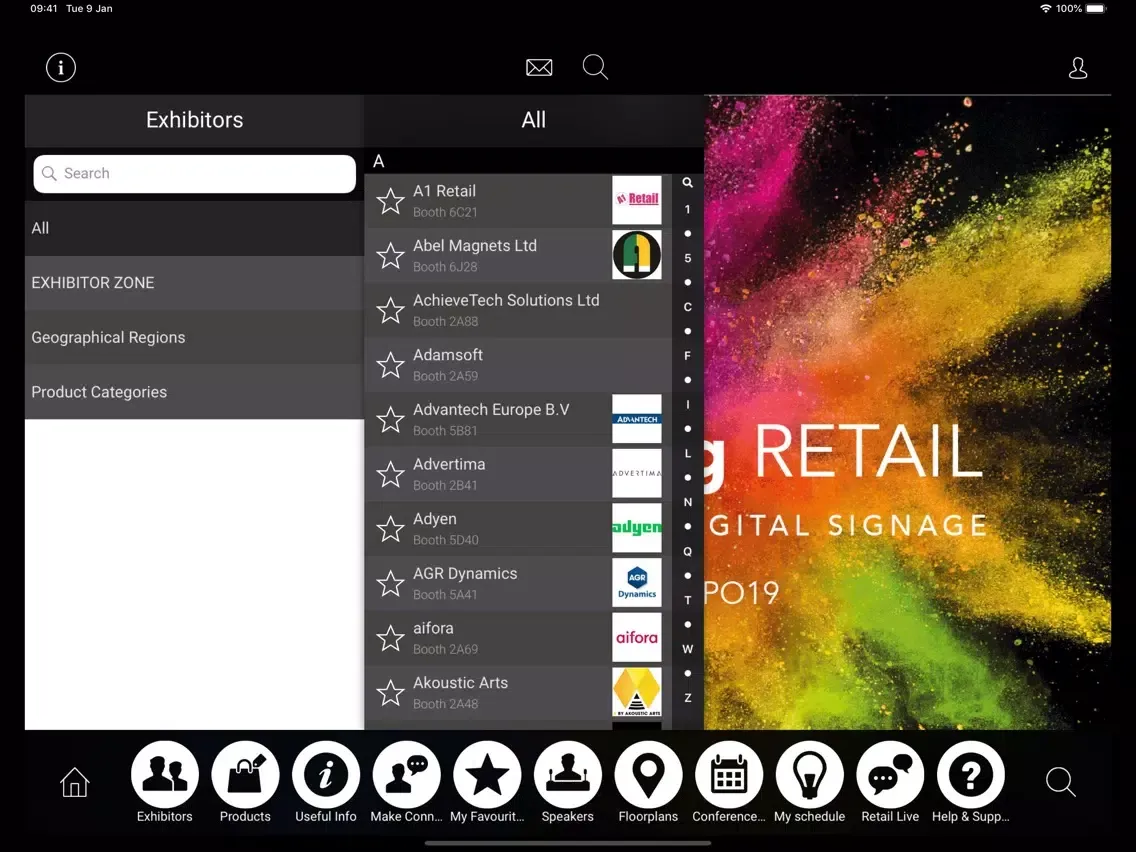The height and width of the screenshot is (852, 1136).
Task: Open the aifora exhibitor entry
Action: point(518,638)
